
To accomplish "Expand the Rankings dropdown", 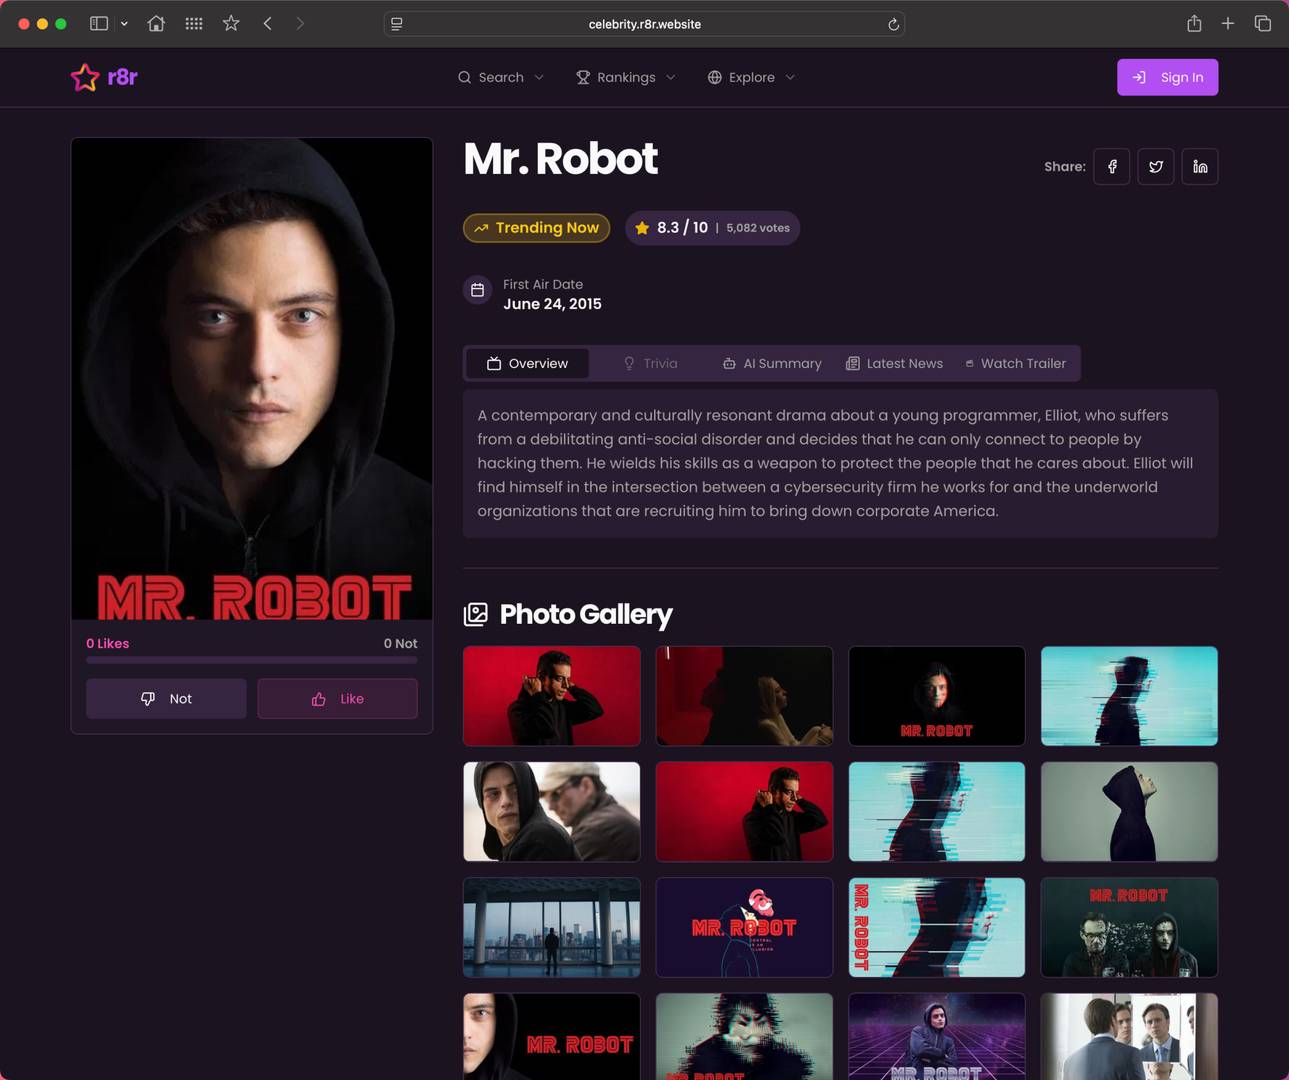I will [625, 77].
